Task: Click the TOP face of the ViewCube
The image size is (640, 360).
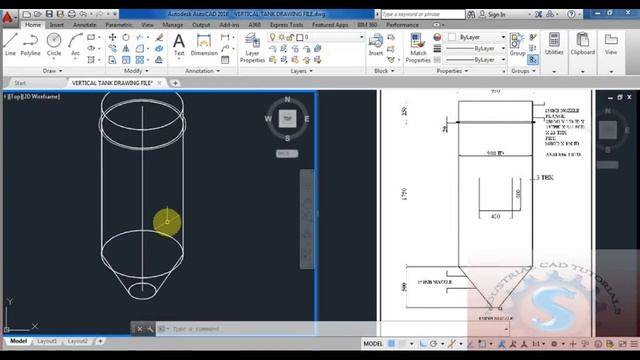Action: click(287, 118)
